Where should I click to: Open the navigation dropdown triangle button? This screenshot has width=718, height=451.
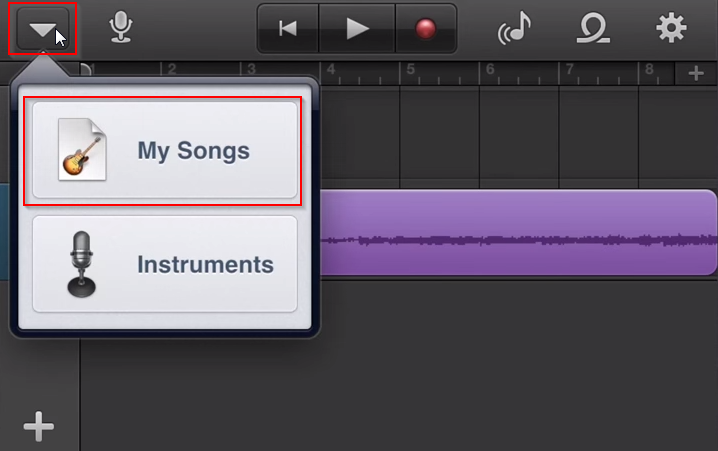[43, 28]
